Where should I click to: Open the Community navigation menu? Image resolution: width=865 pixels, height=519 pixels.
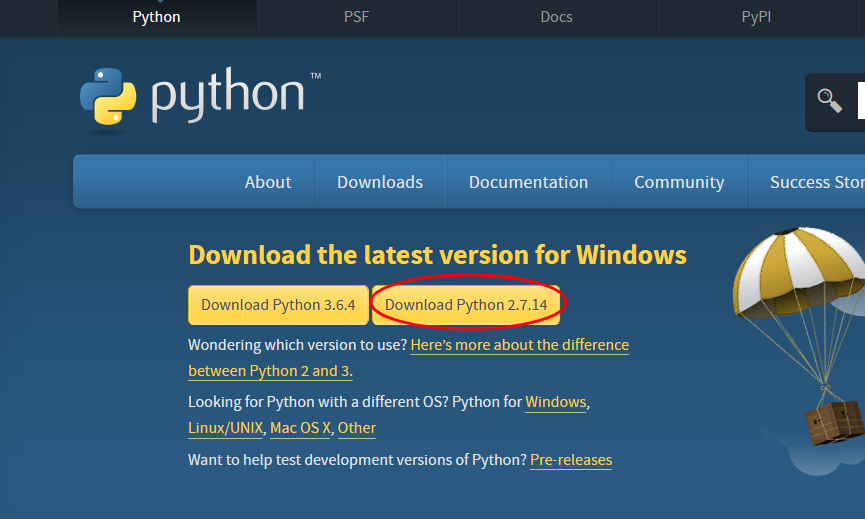point(679,182)
